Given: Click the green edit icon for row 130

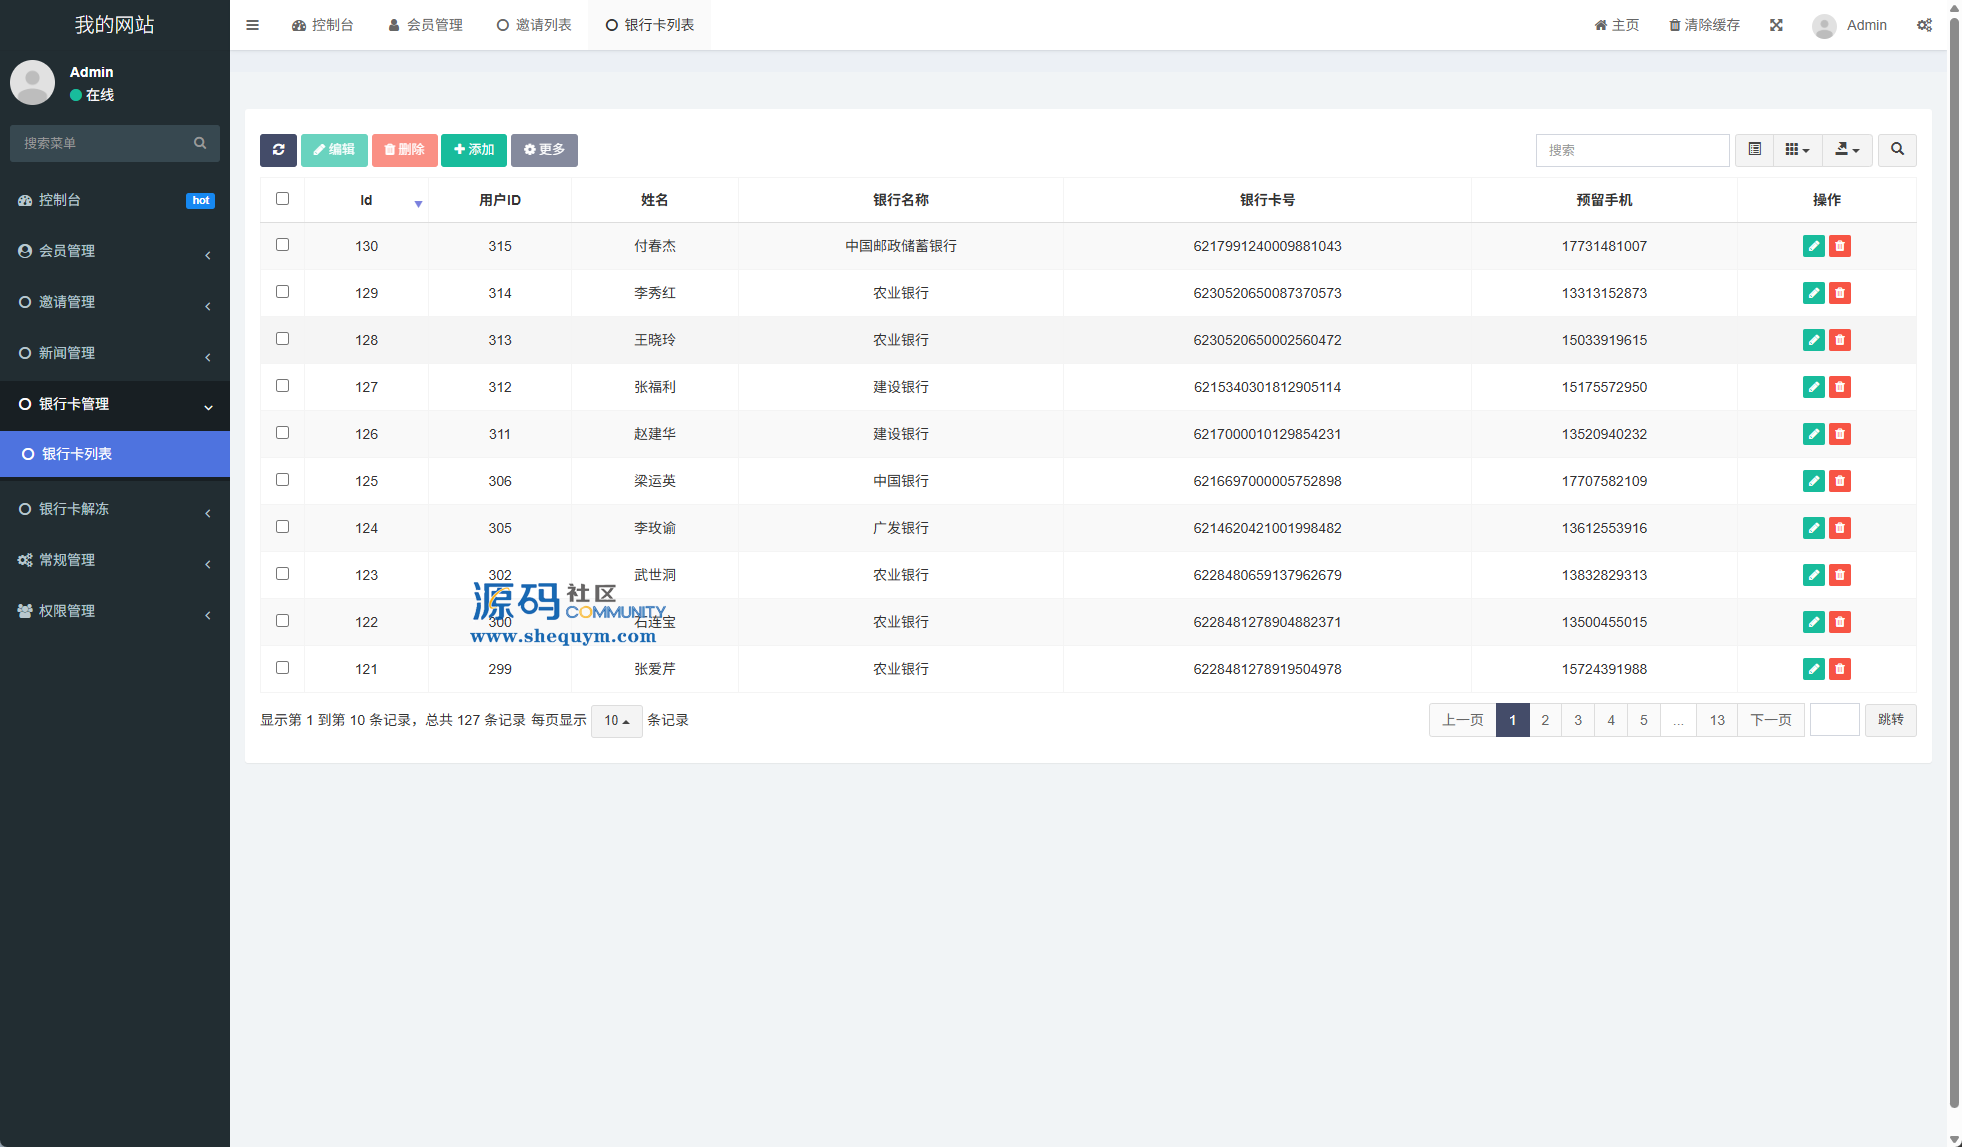Looking at the screenshot, I should 1813,246.
